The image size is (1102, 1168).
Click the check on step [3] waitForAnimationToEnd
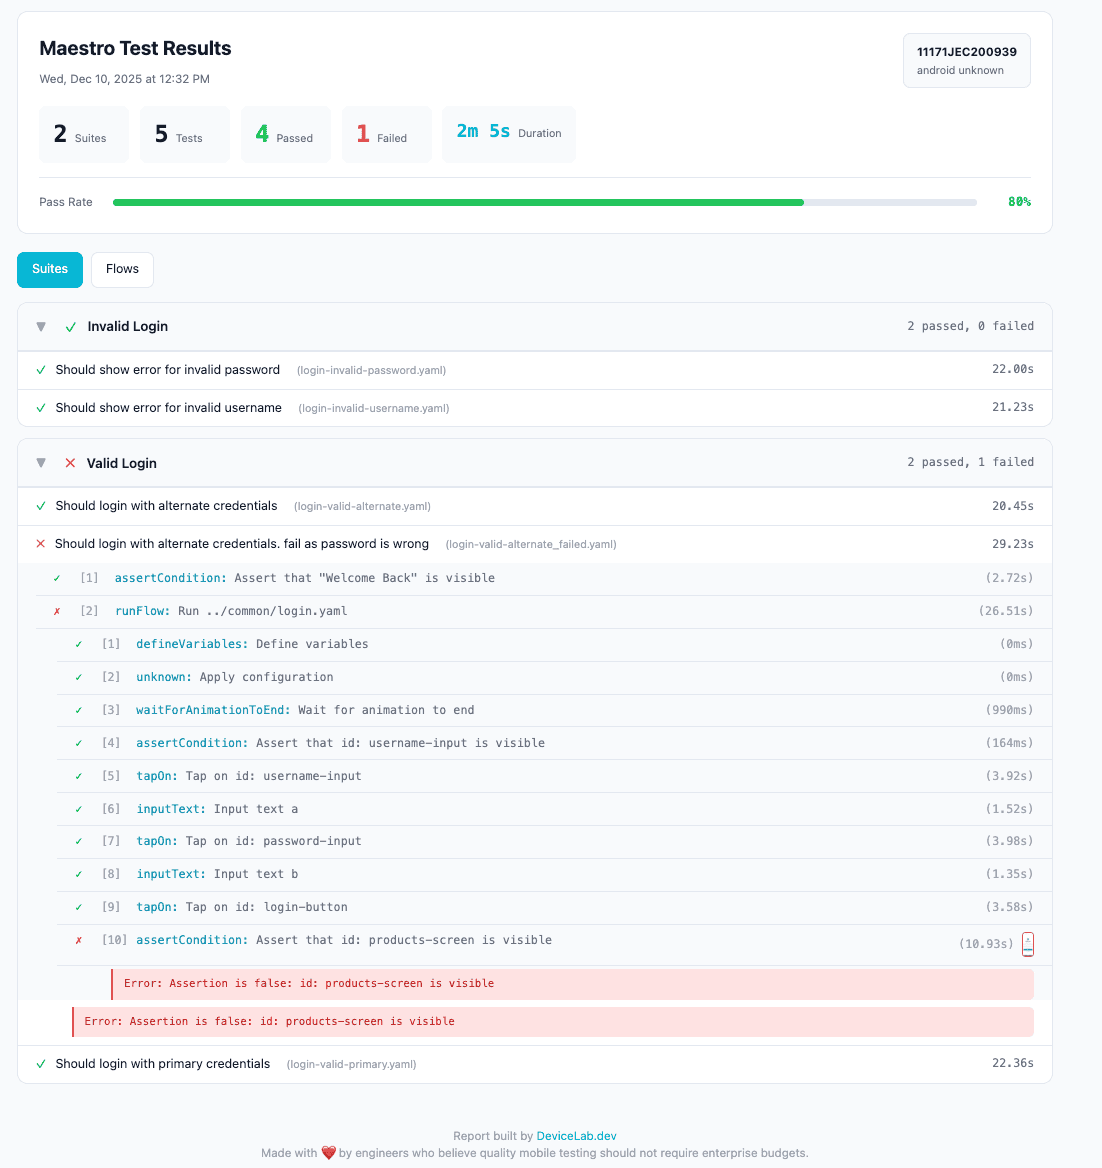coord(78,709)
